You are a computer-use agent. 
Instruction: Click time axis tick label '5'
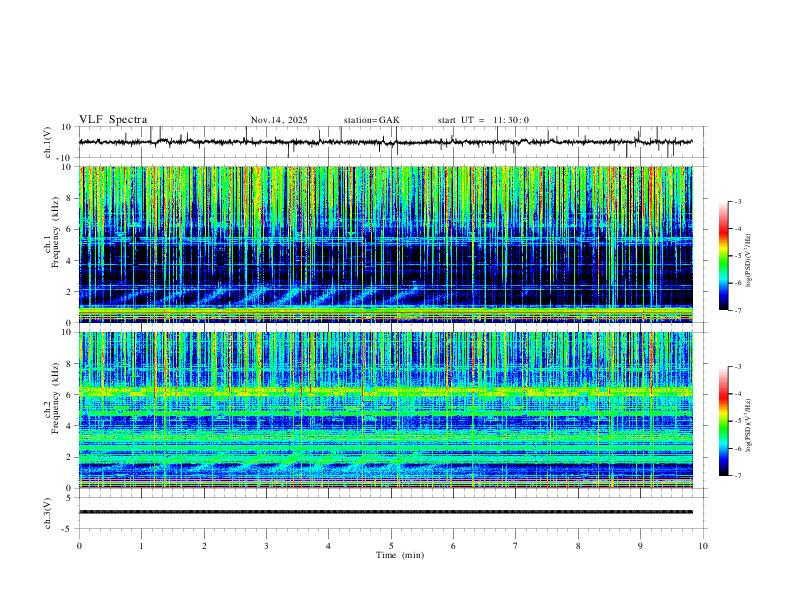[391, 546]
